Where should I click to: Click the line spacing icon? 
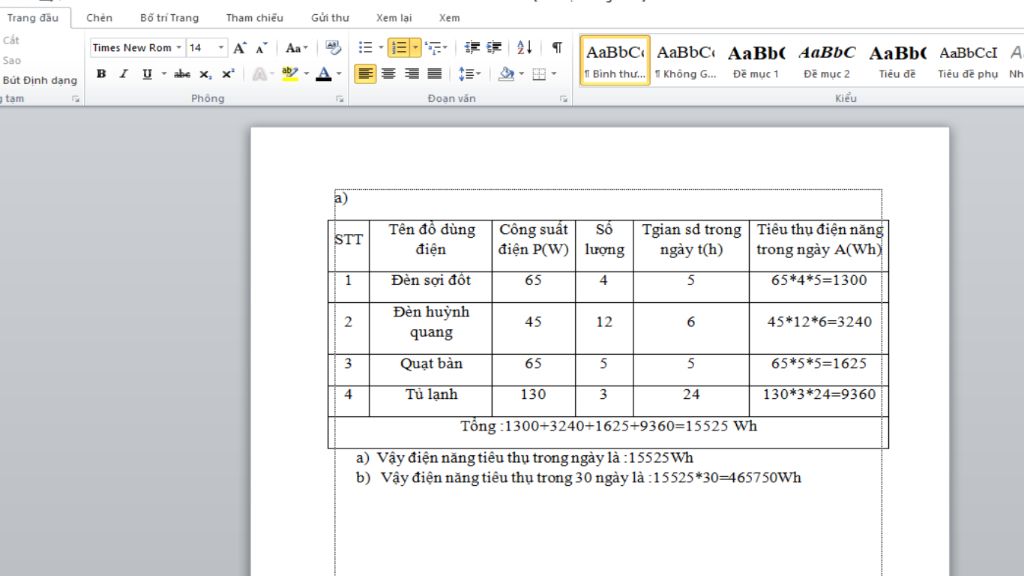point(466,74)
